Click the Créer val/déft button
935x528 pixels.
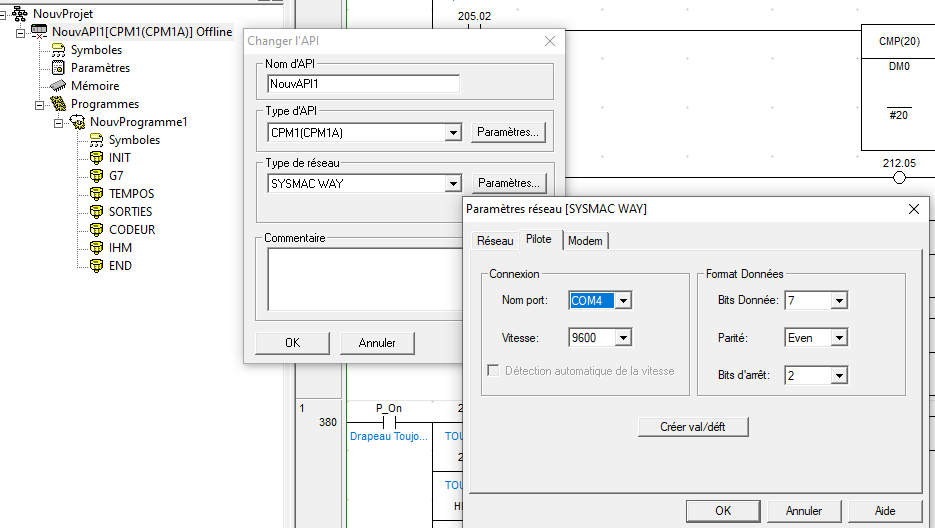[693, 427]
